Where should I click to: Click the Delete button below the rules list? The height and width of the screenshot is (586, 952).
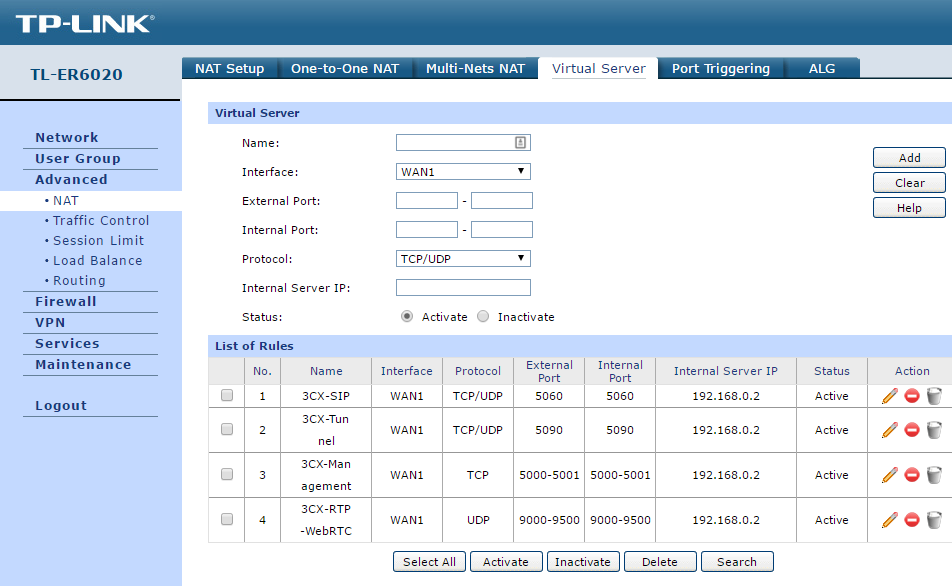pyautogui.click(x=660, y=562)
